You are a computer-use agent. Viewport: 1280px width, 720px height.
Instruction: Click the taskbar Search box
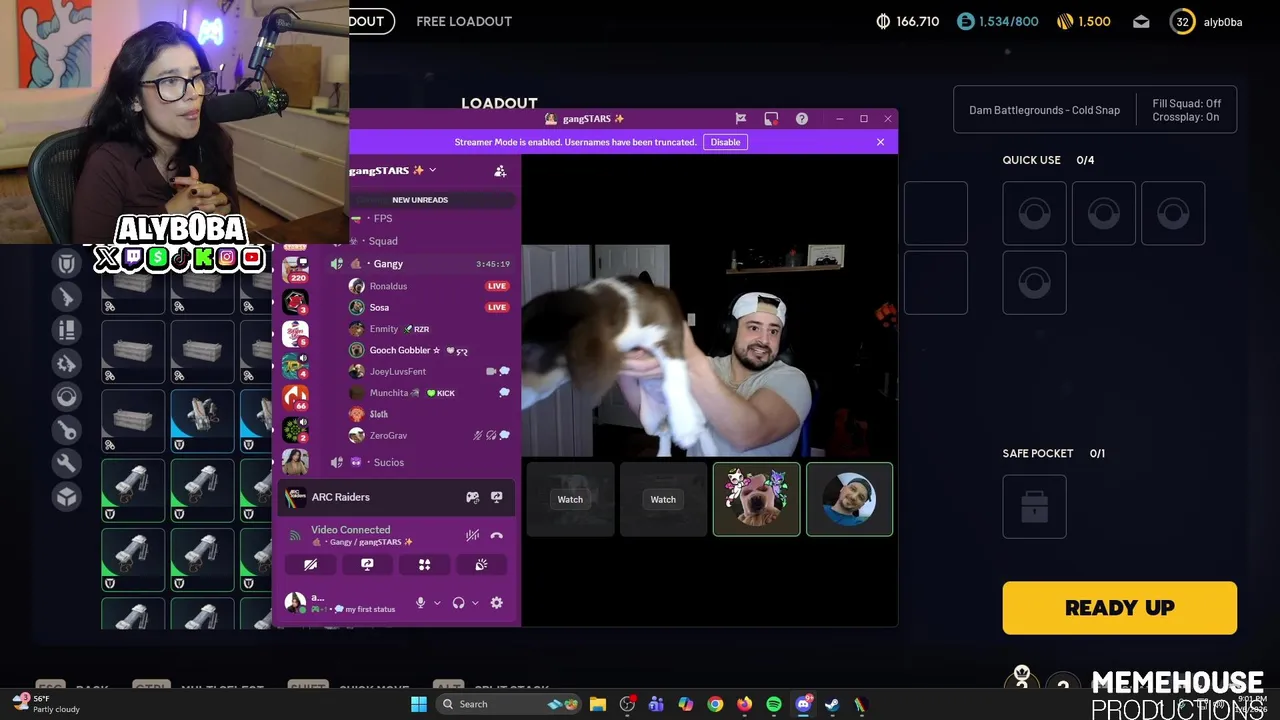click(506, 704)
